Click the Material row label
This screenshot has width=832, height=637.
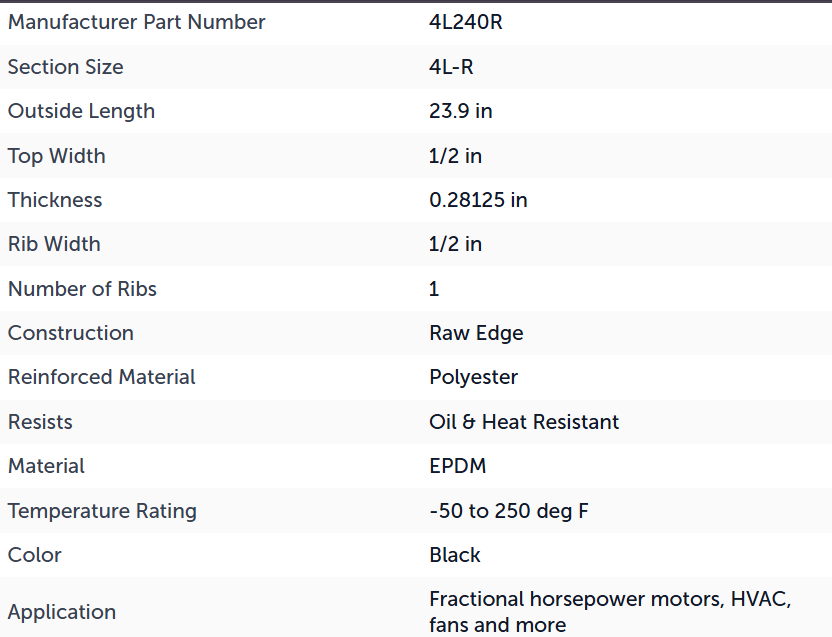coord(46,466)
